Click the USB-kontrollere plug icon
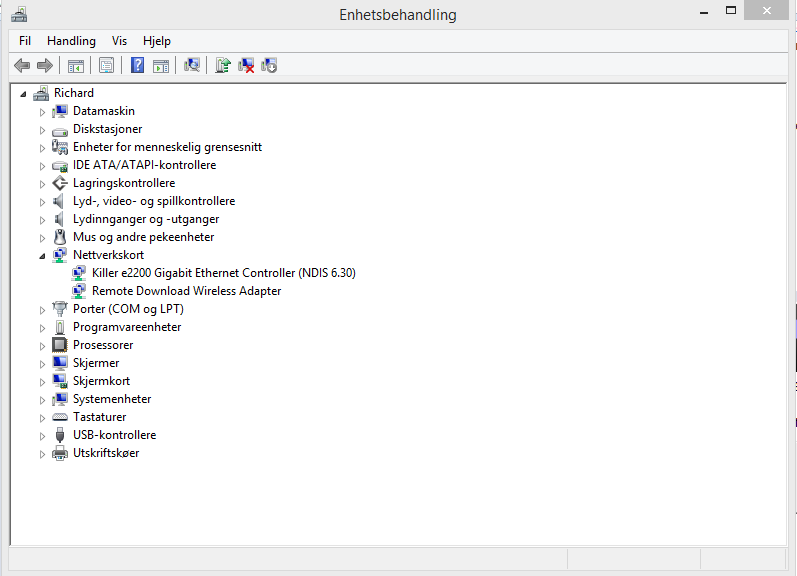The image size is (797, 576). 60,435
